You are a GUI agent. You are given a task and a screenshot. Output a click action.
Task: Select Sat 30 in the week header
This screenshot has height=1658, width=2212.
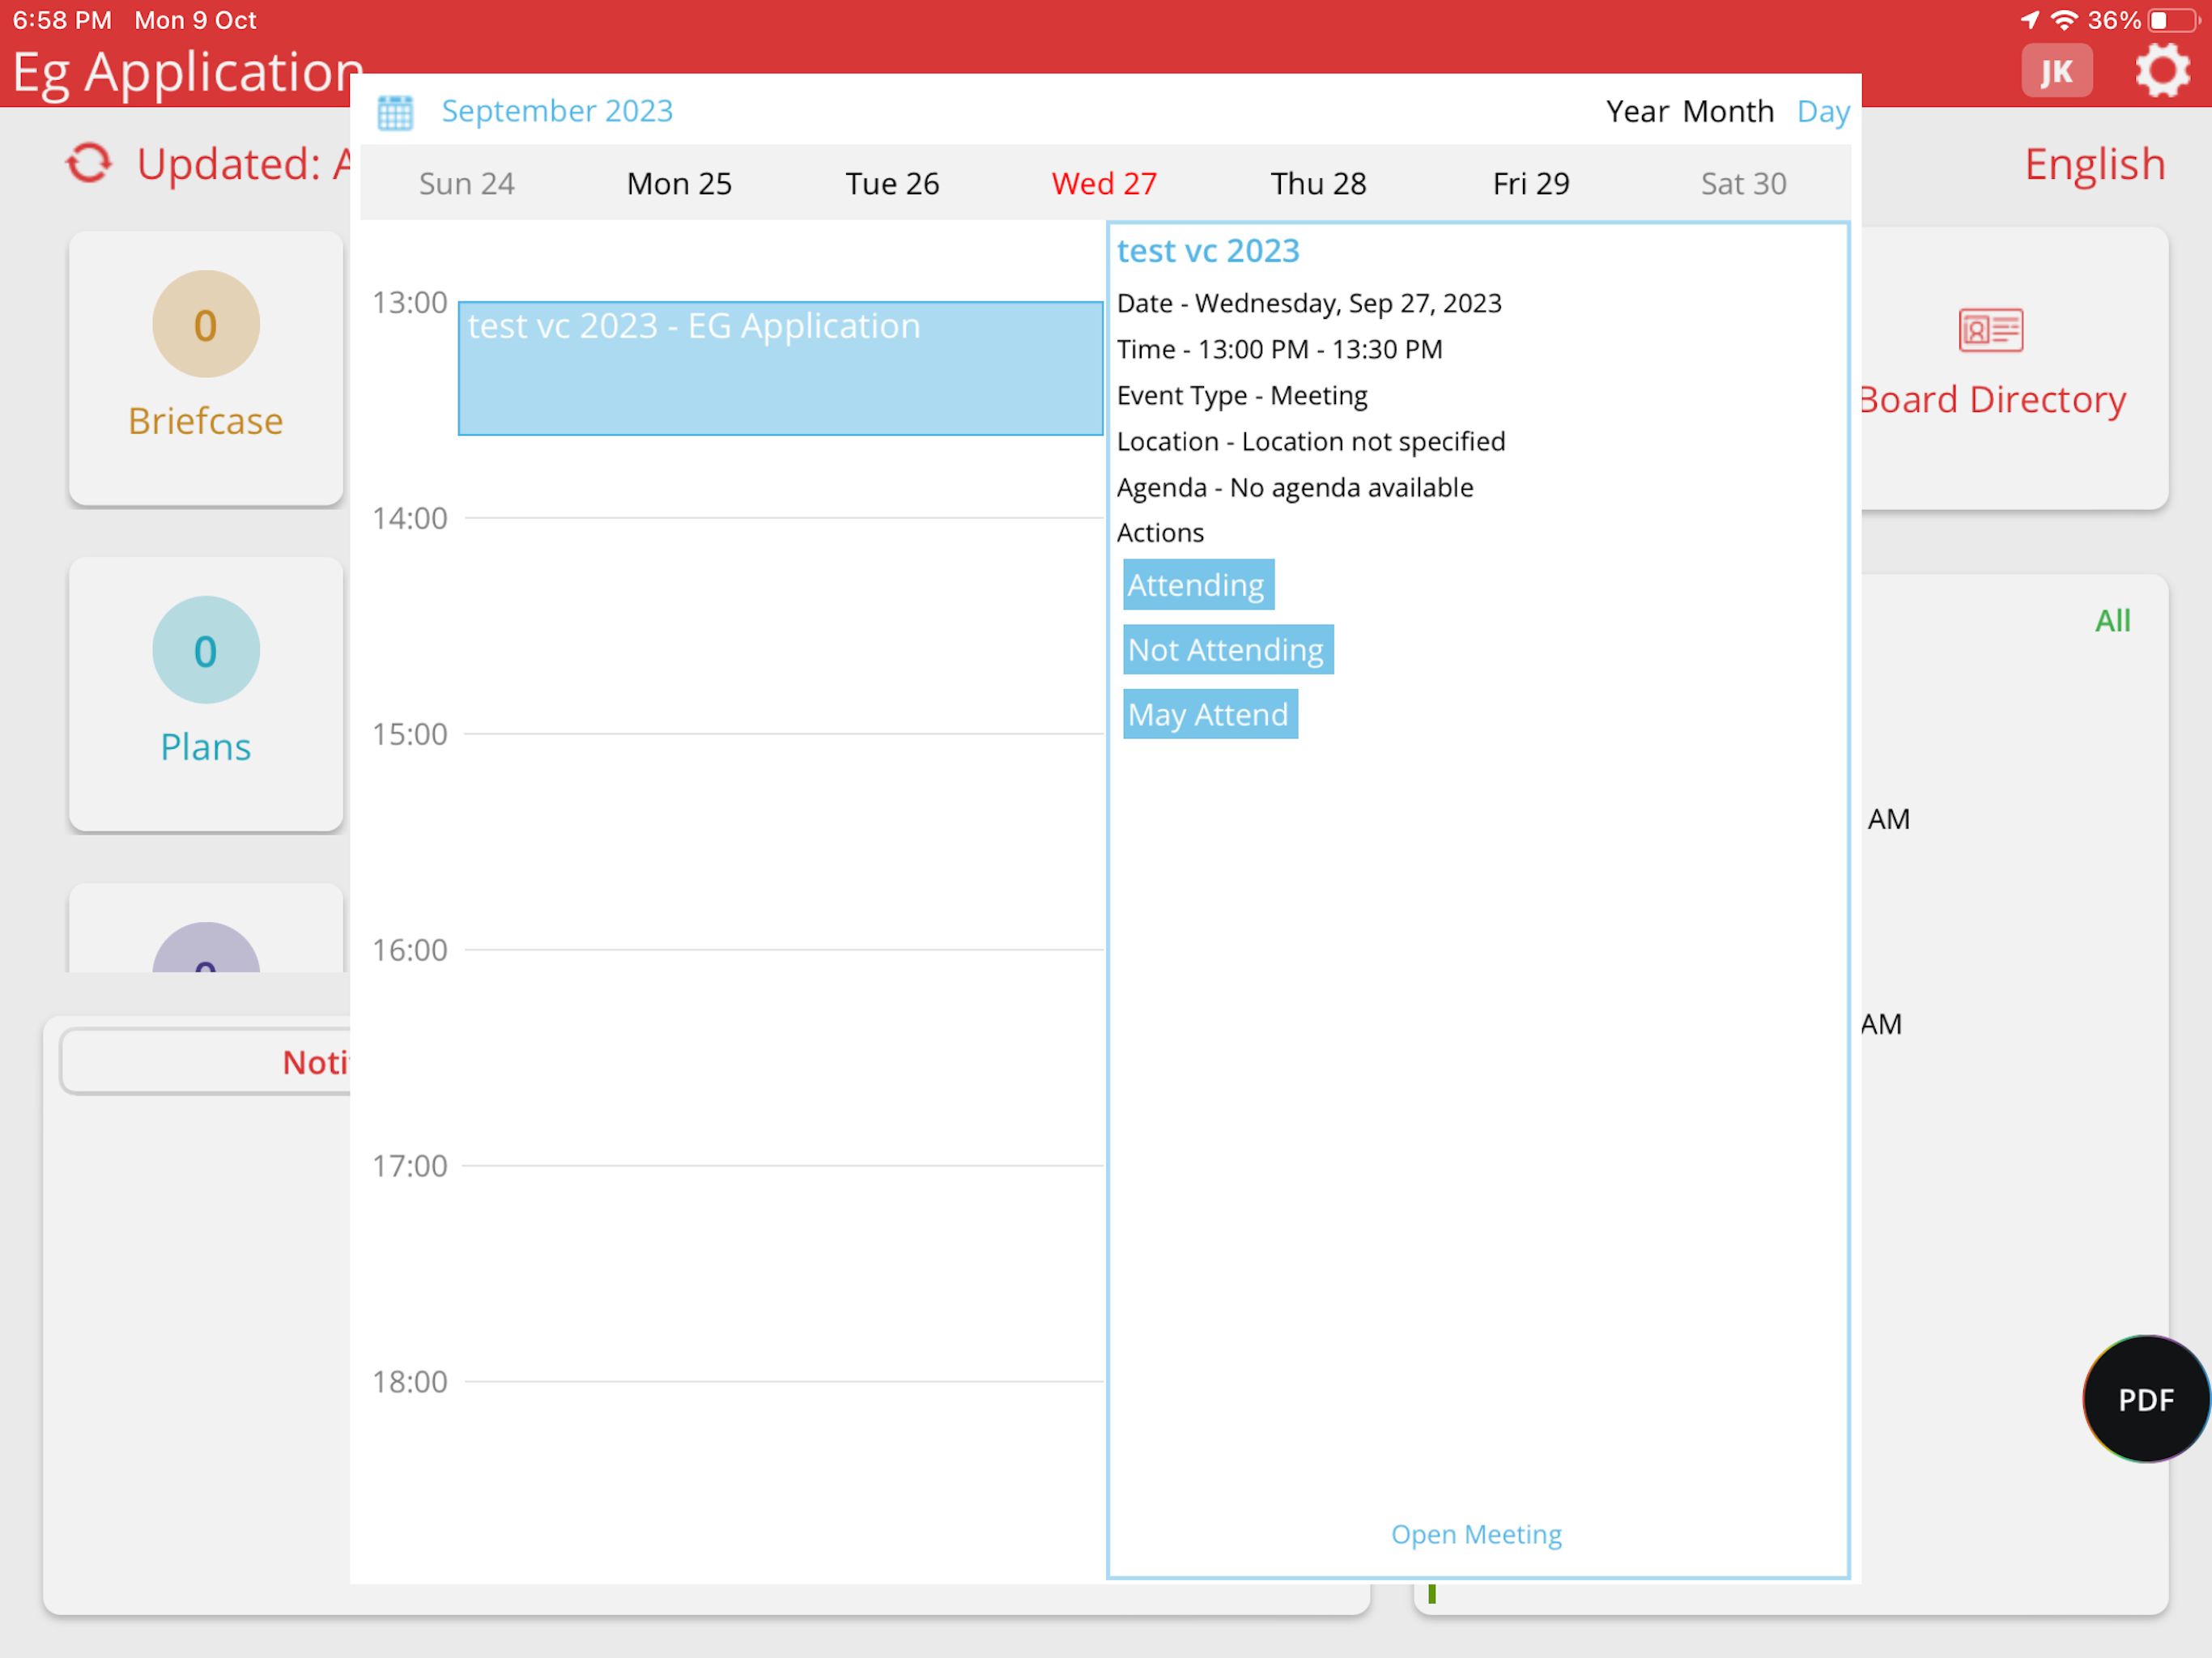(1743, 184)
